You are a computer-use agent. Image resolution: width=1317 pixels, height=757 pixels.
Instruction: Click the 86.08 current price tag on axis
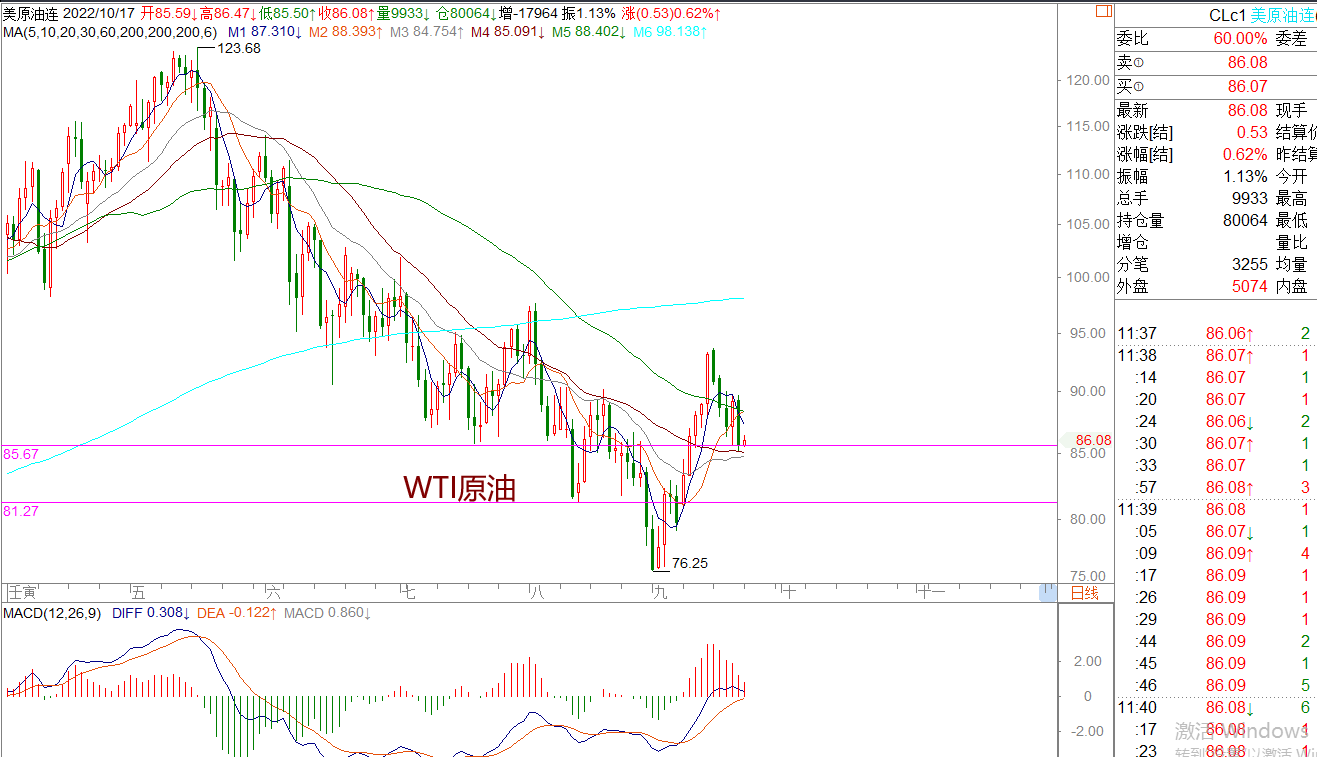tap(1094, 440)
